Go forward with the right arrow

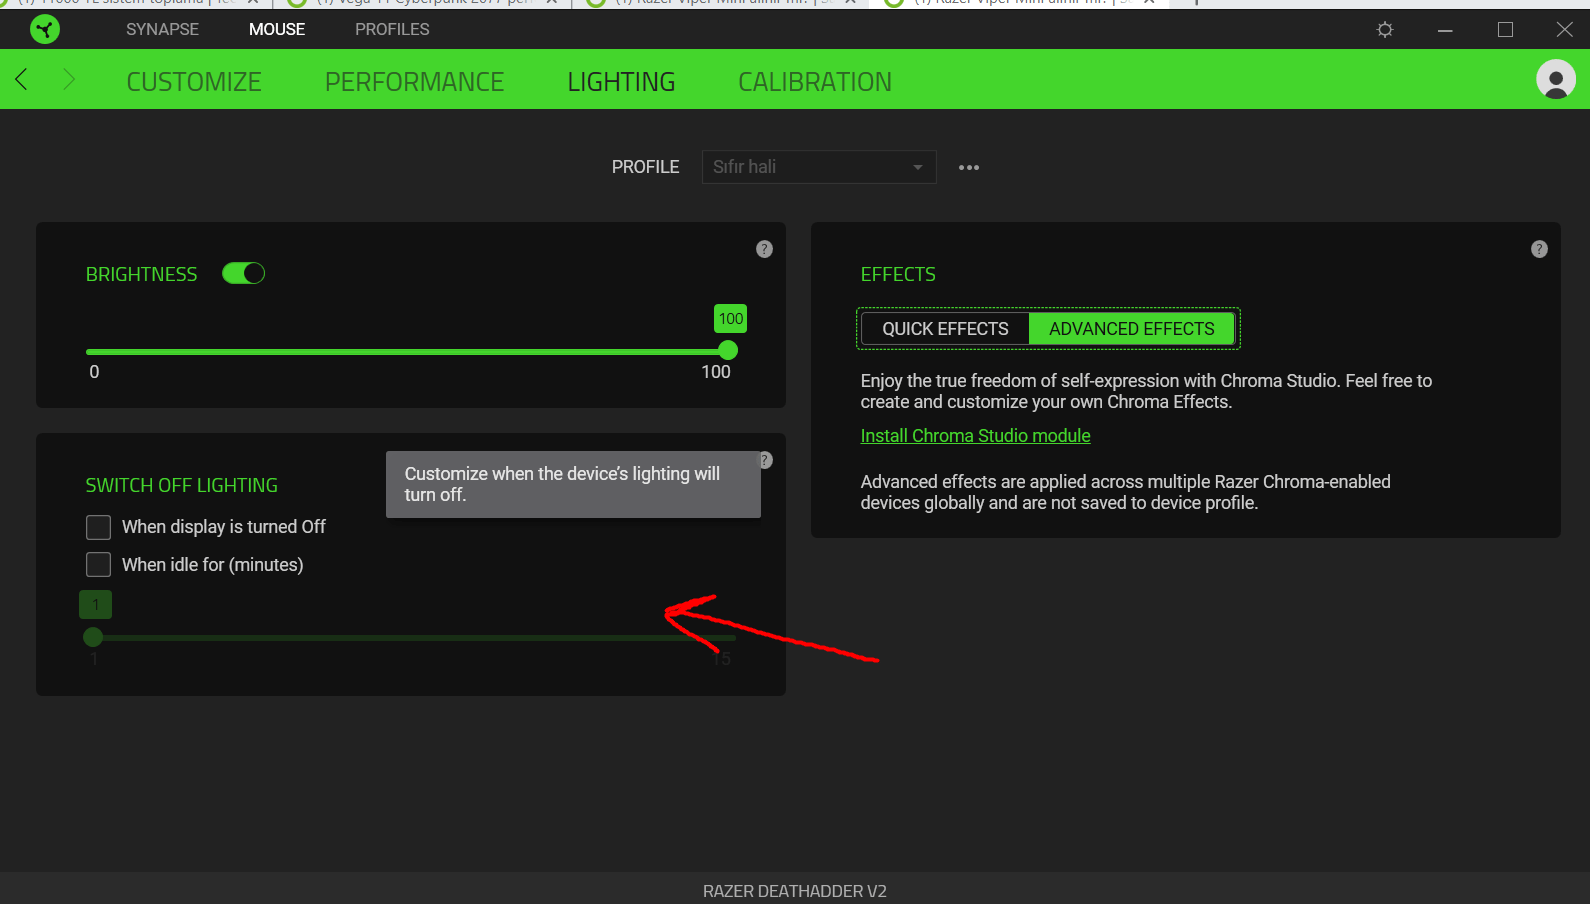click(68, 79)
